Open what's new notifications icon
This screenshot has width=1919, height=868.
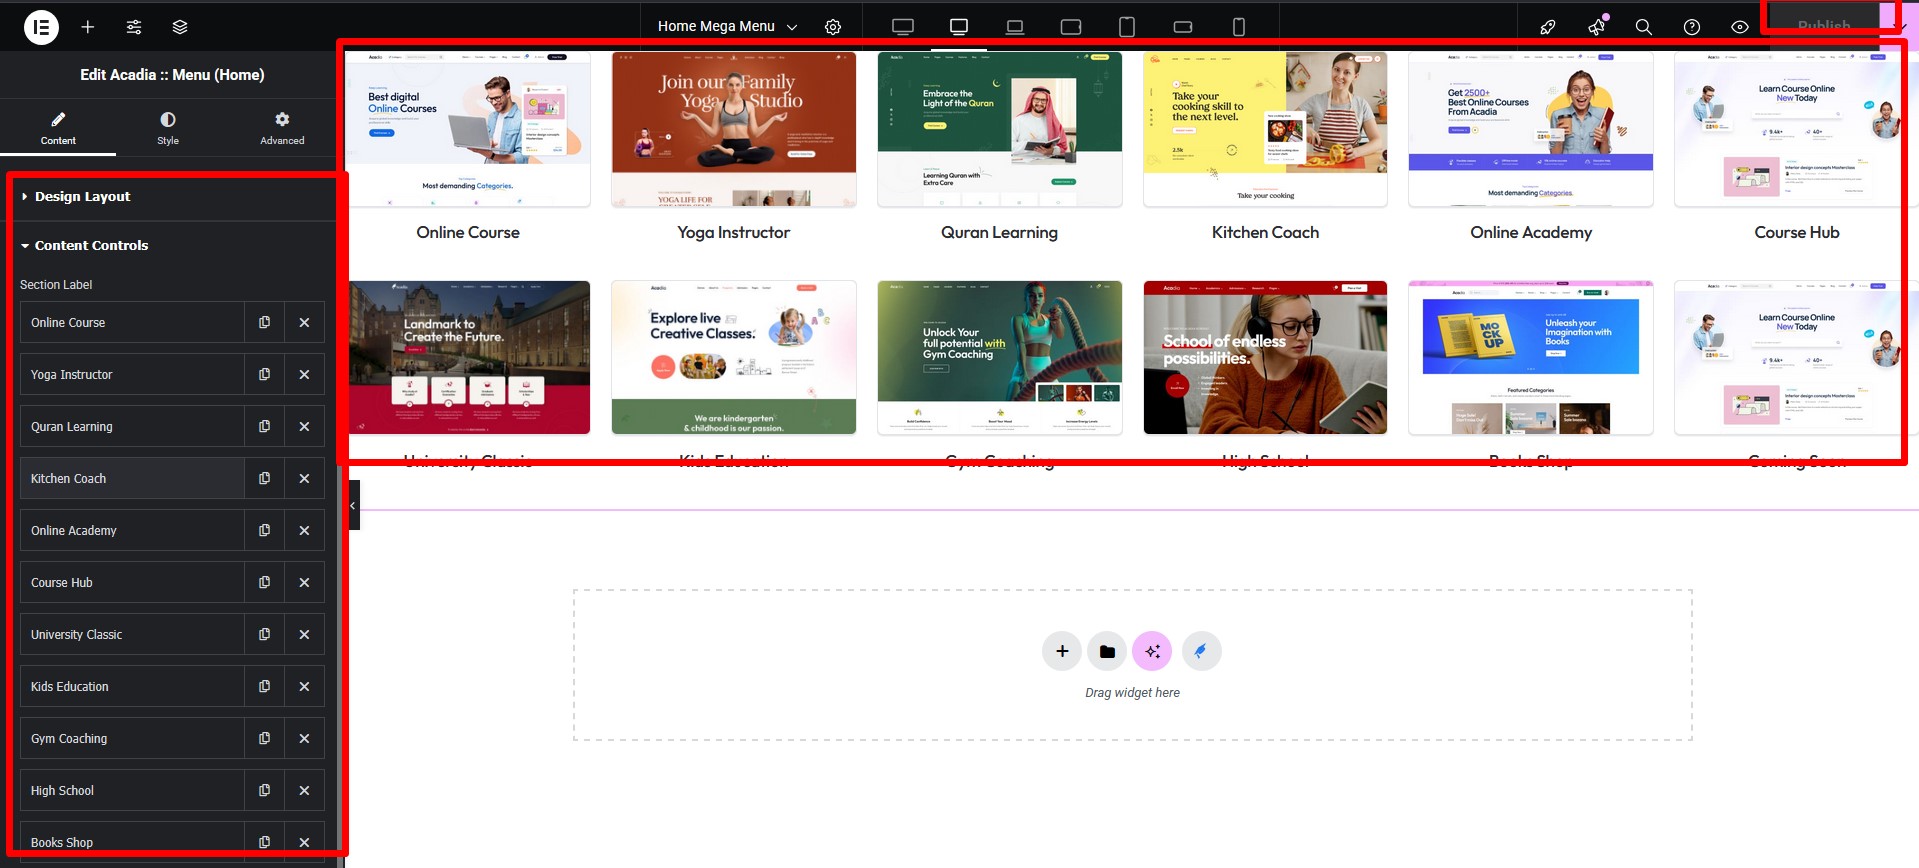tap(1597, 27)
